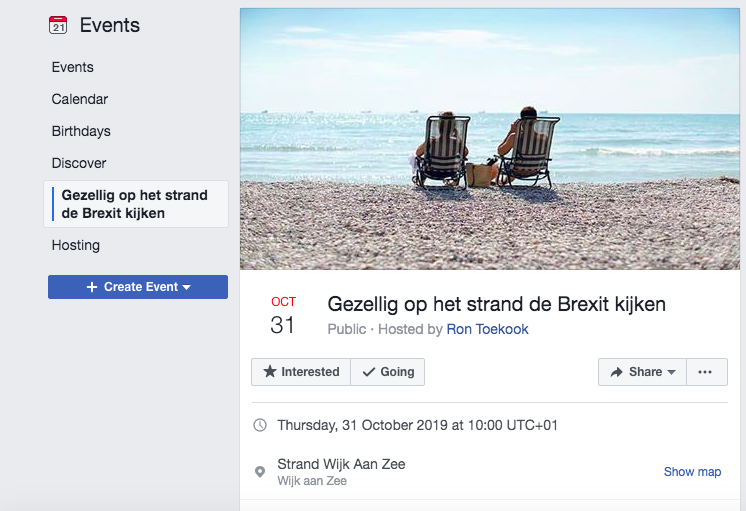Click the Show map link
Image resolution: width=746 pixels, height=511 pixels.
pos(692,472)
